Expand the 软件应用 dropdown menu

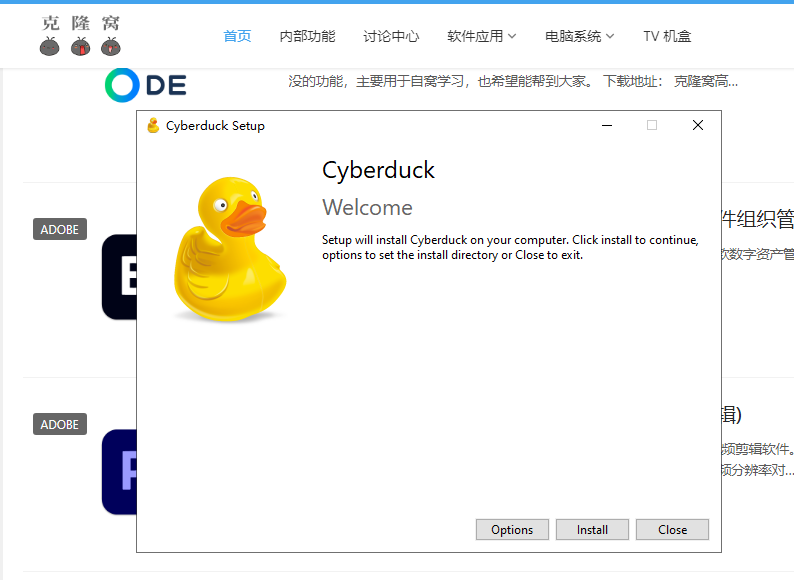pyautogui.click(x=481, y=36)
